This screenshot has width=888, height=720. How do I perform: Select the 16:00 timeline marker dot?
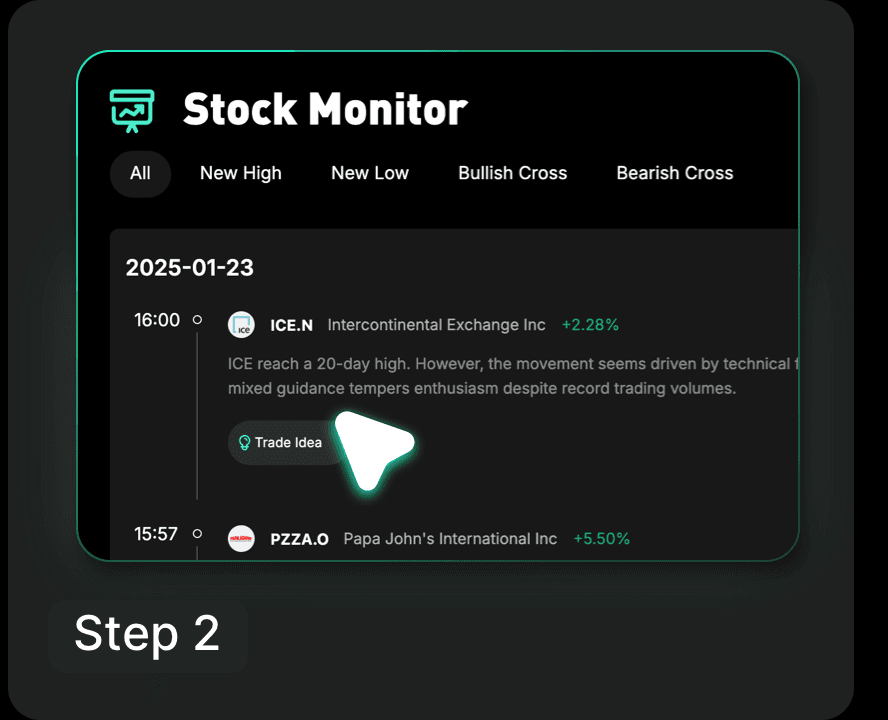(197, 320)
